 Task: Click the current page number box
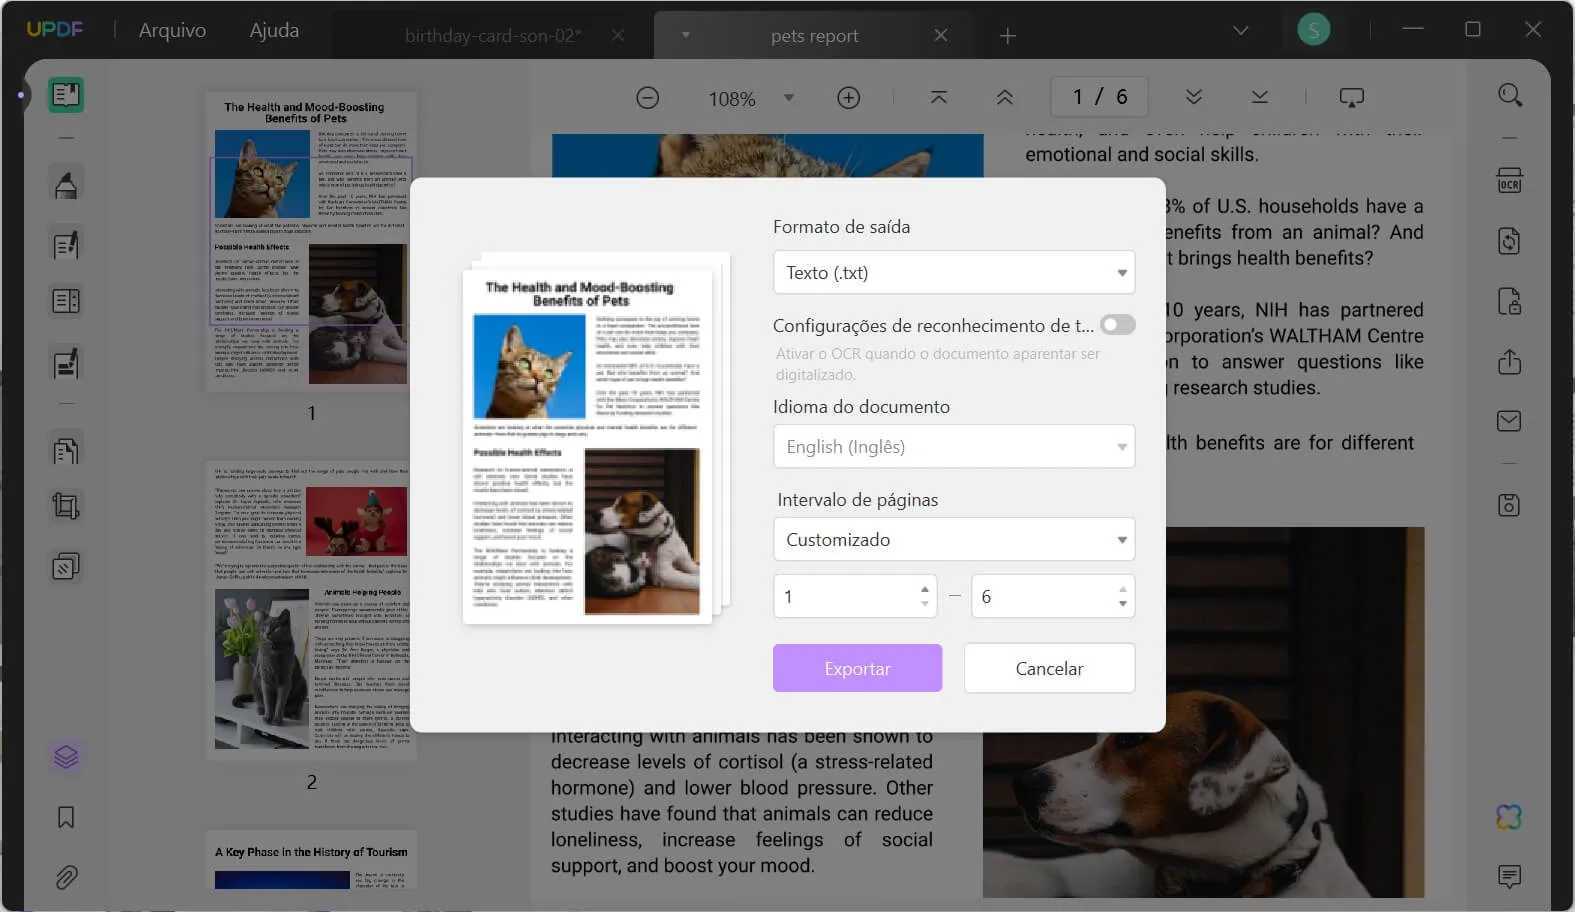(x=1099, y=97)
